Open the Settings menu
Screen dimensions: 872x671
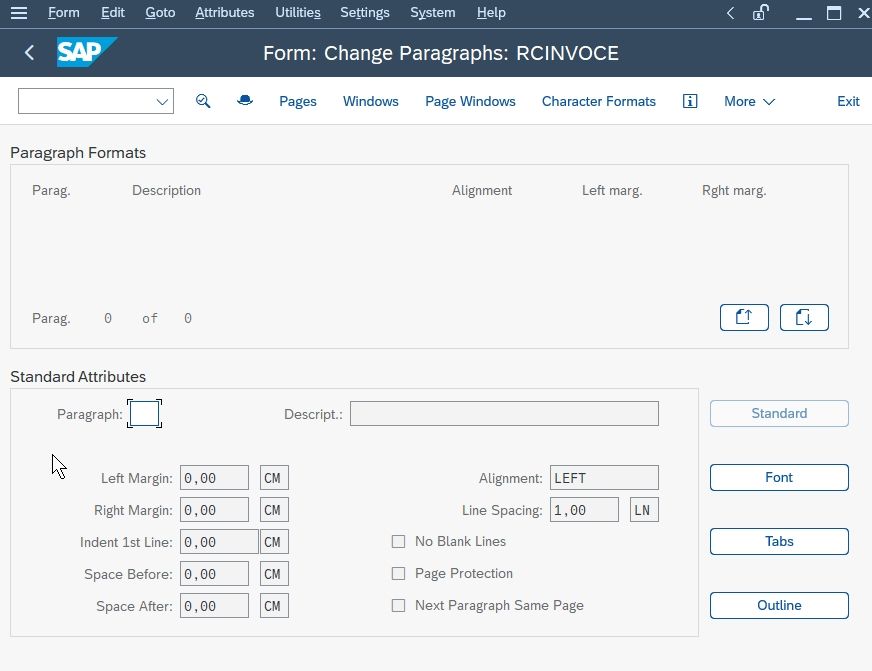[x=365, y=12]
